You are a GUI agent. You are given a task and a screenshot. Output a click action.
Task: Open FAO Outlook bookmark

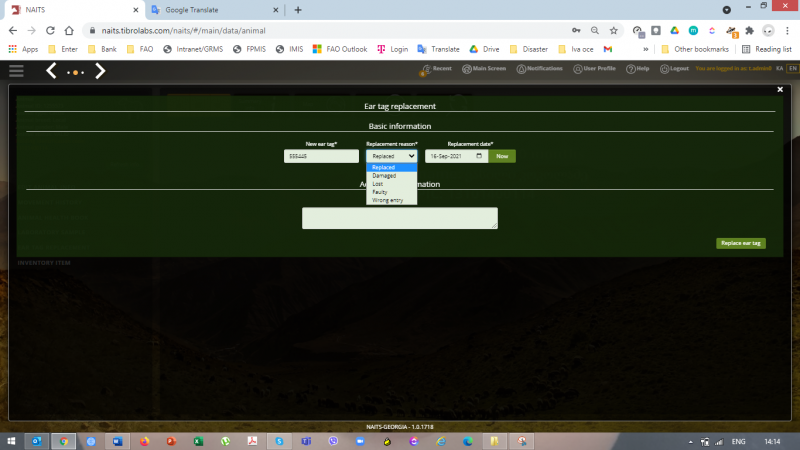[340, 49]
